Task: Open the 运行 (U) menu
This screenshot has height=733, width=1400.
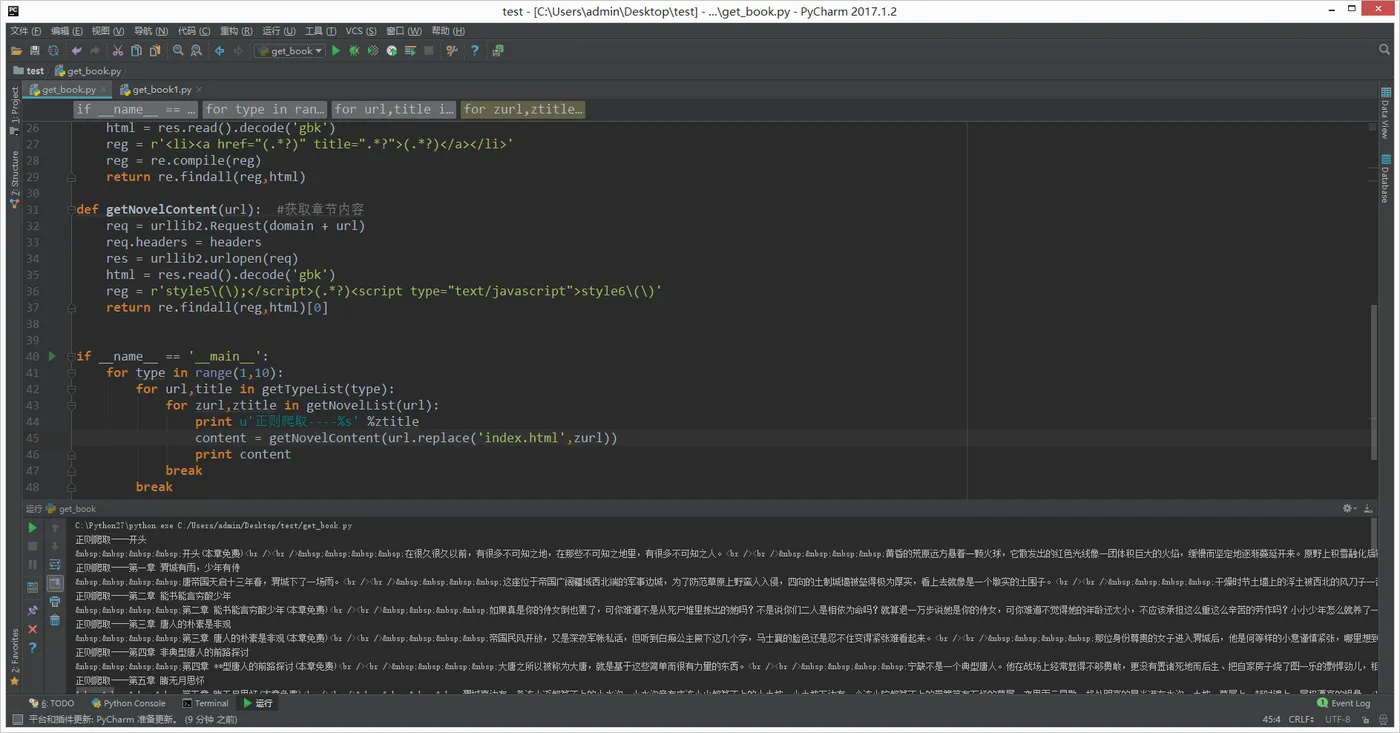Action: pos(279,31)
